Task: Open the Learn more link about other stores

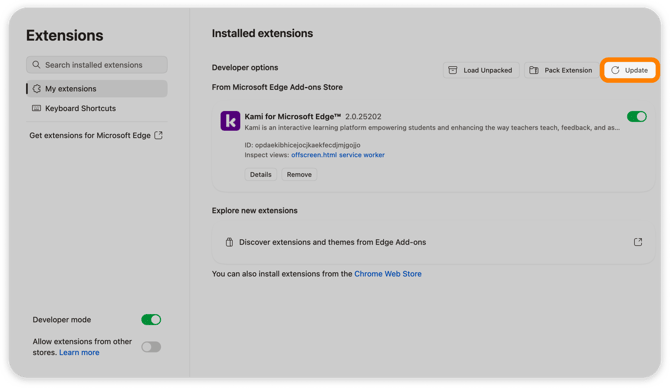Action: pos(79,352)
